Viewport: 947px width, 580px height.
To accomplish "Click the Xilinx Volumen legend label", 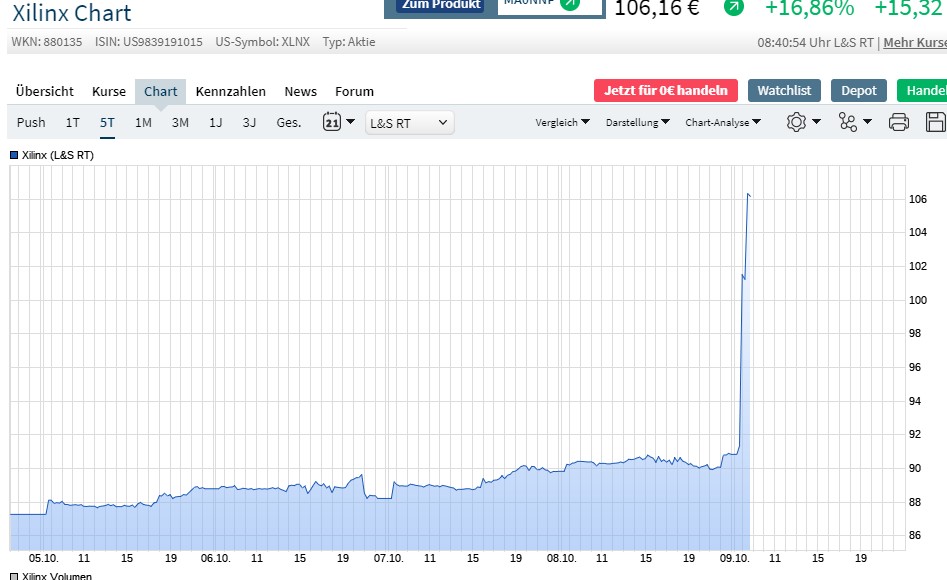I will [57, 576].
